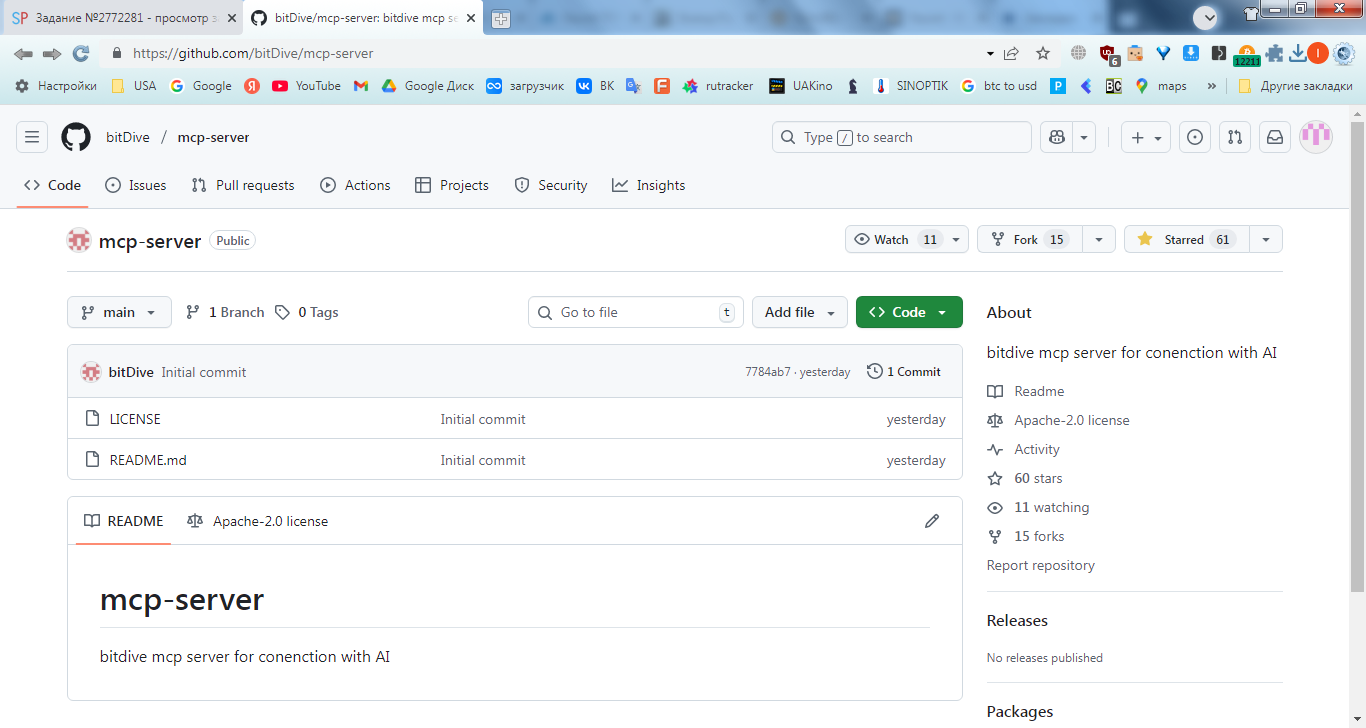
Task: Open the browser downloads arrow icon
Action: (1297, 53)
